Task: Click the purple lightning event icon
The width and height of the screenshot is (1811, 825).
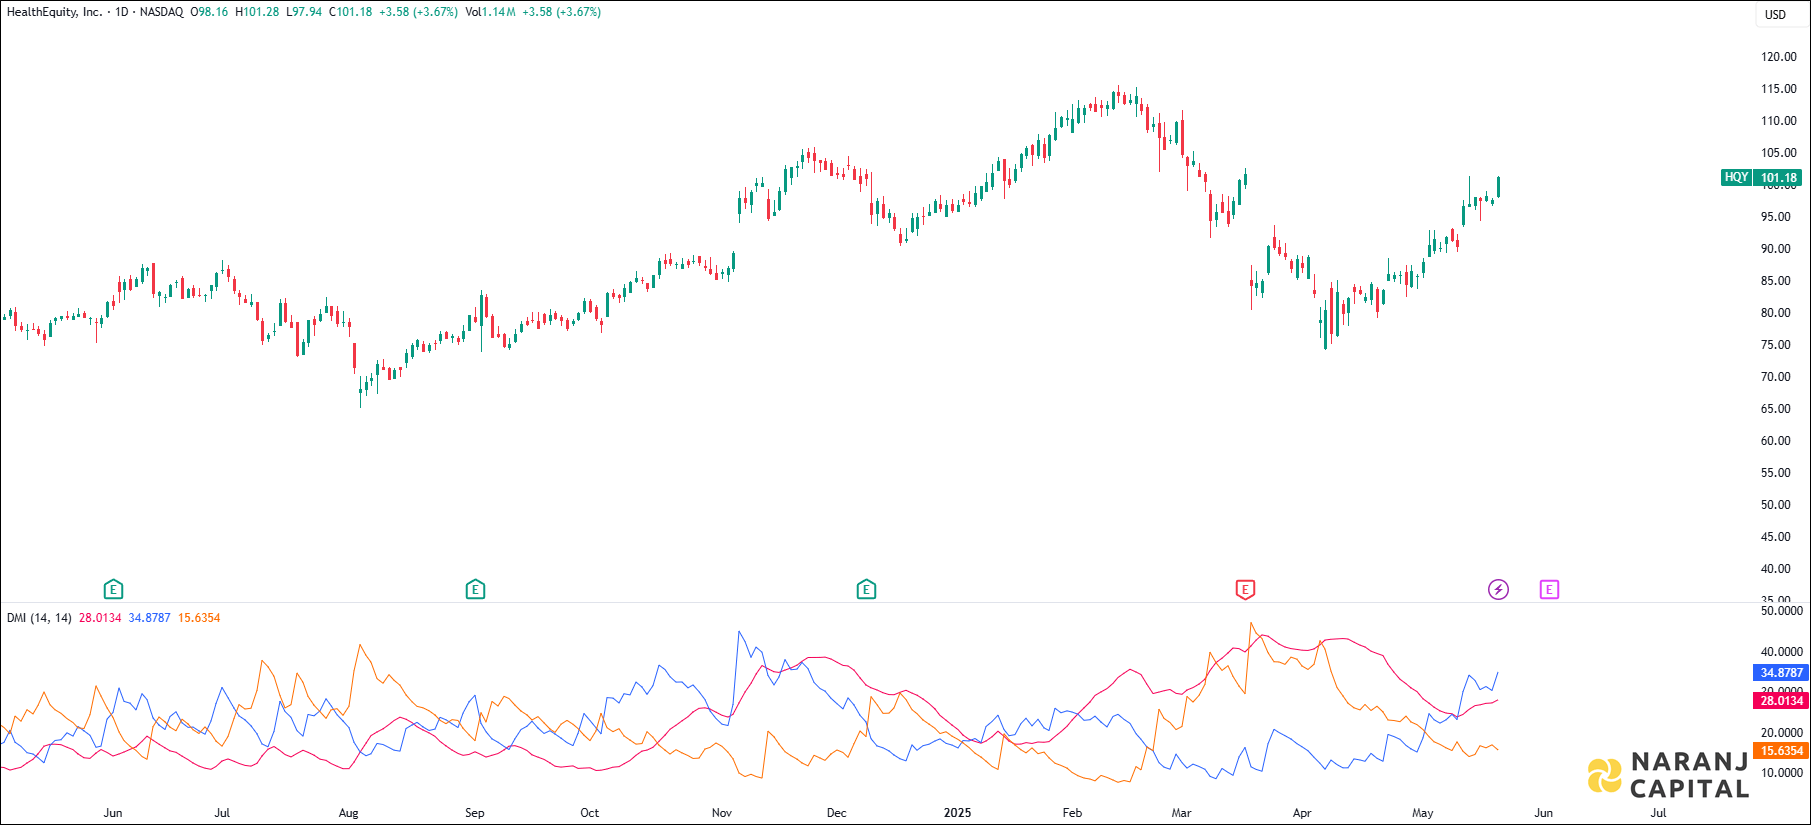Action: 1498,590
